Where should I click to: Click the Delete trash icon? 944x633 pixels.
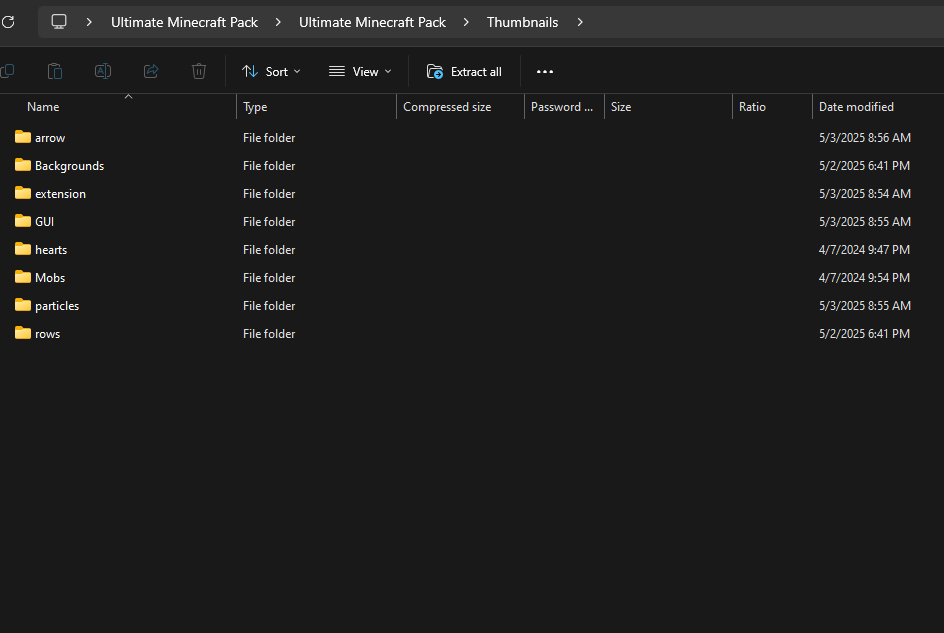[x=199, y=71]
